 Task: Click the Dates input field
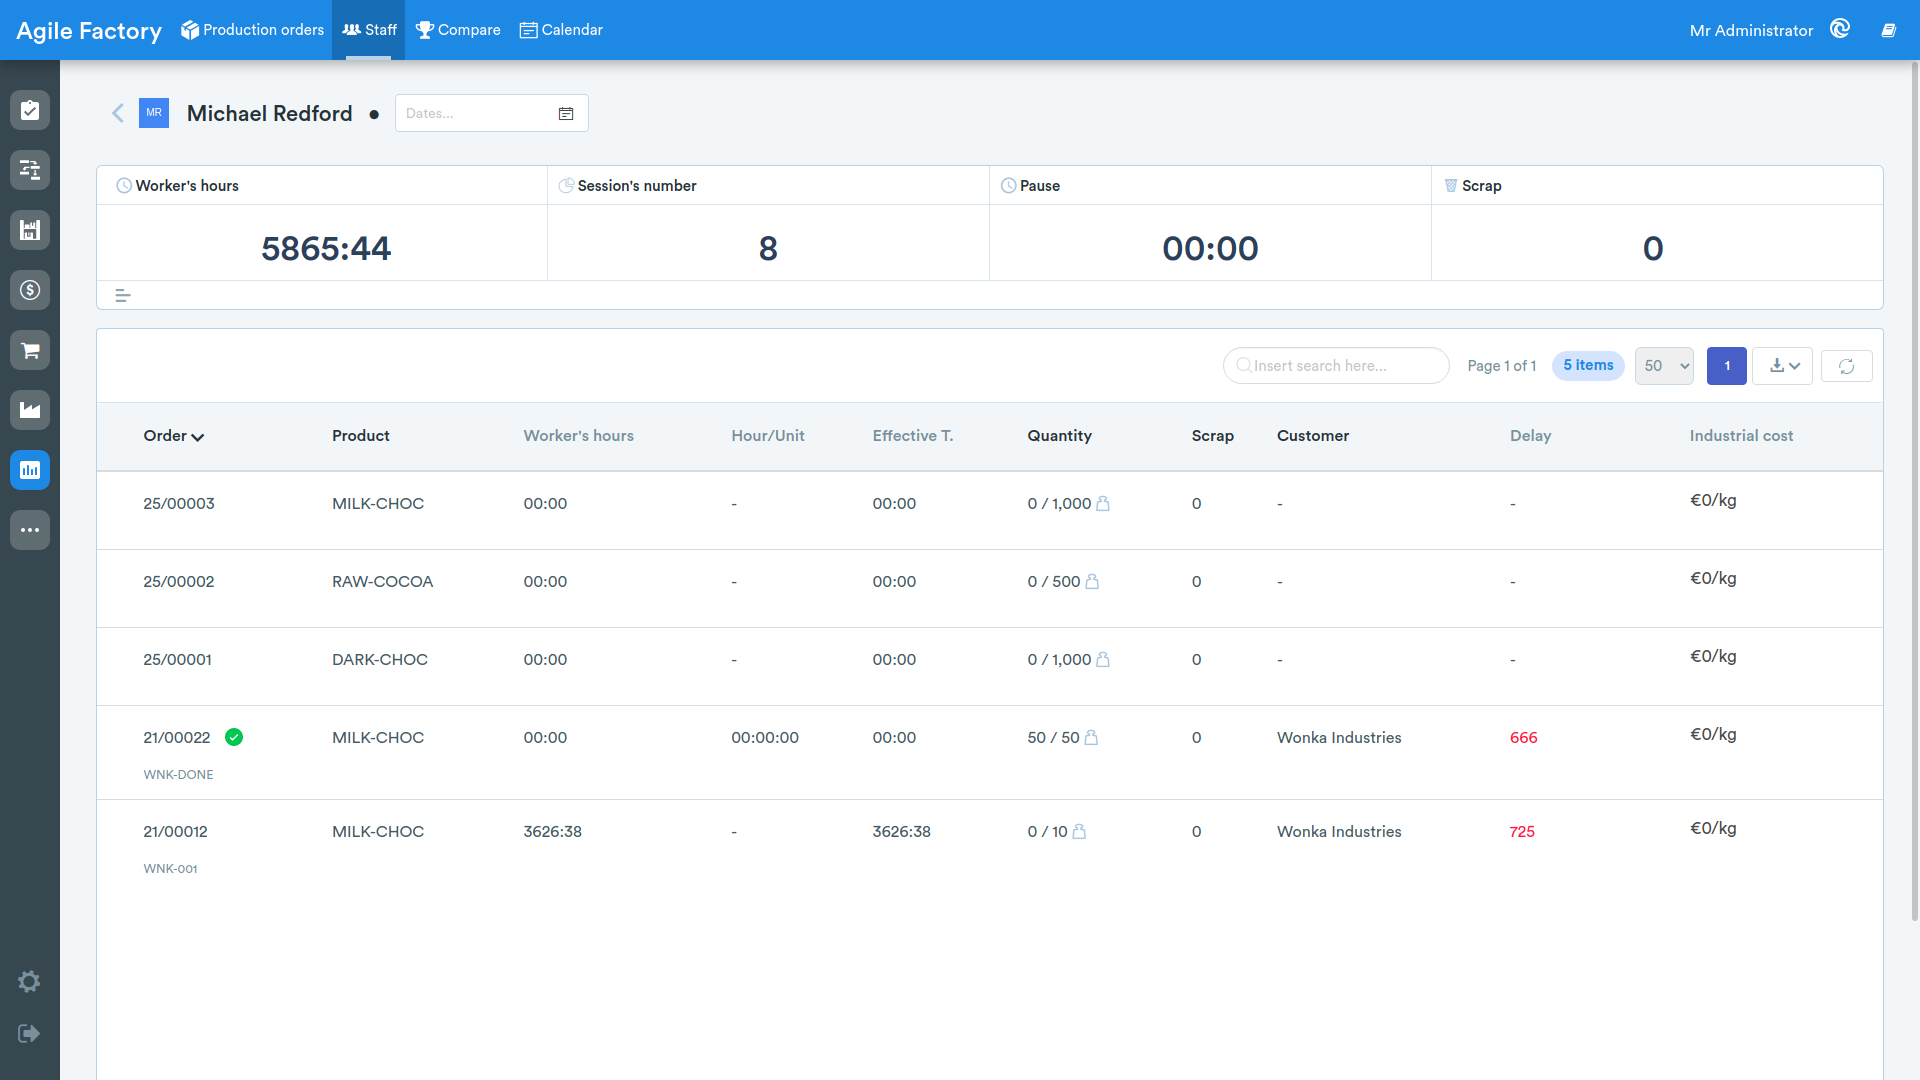491,113
